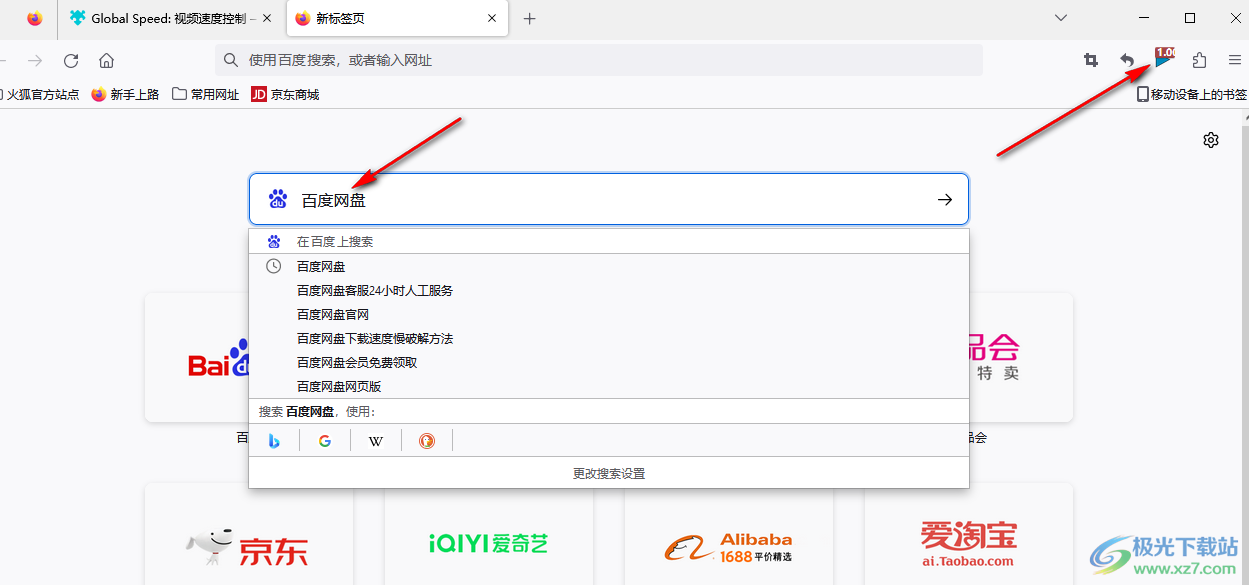Open the new tab page settings gear
Screen dimensions: 1249x585
click(x=1211, y=140)
